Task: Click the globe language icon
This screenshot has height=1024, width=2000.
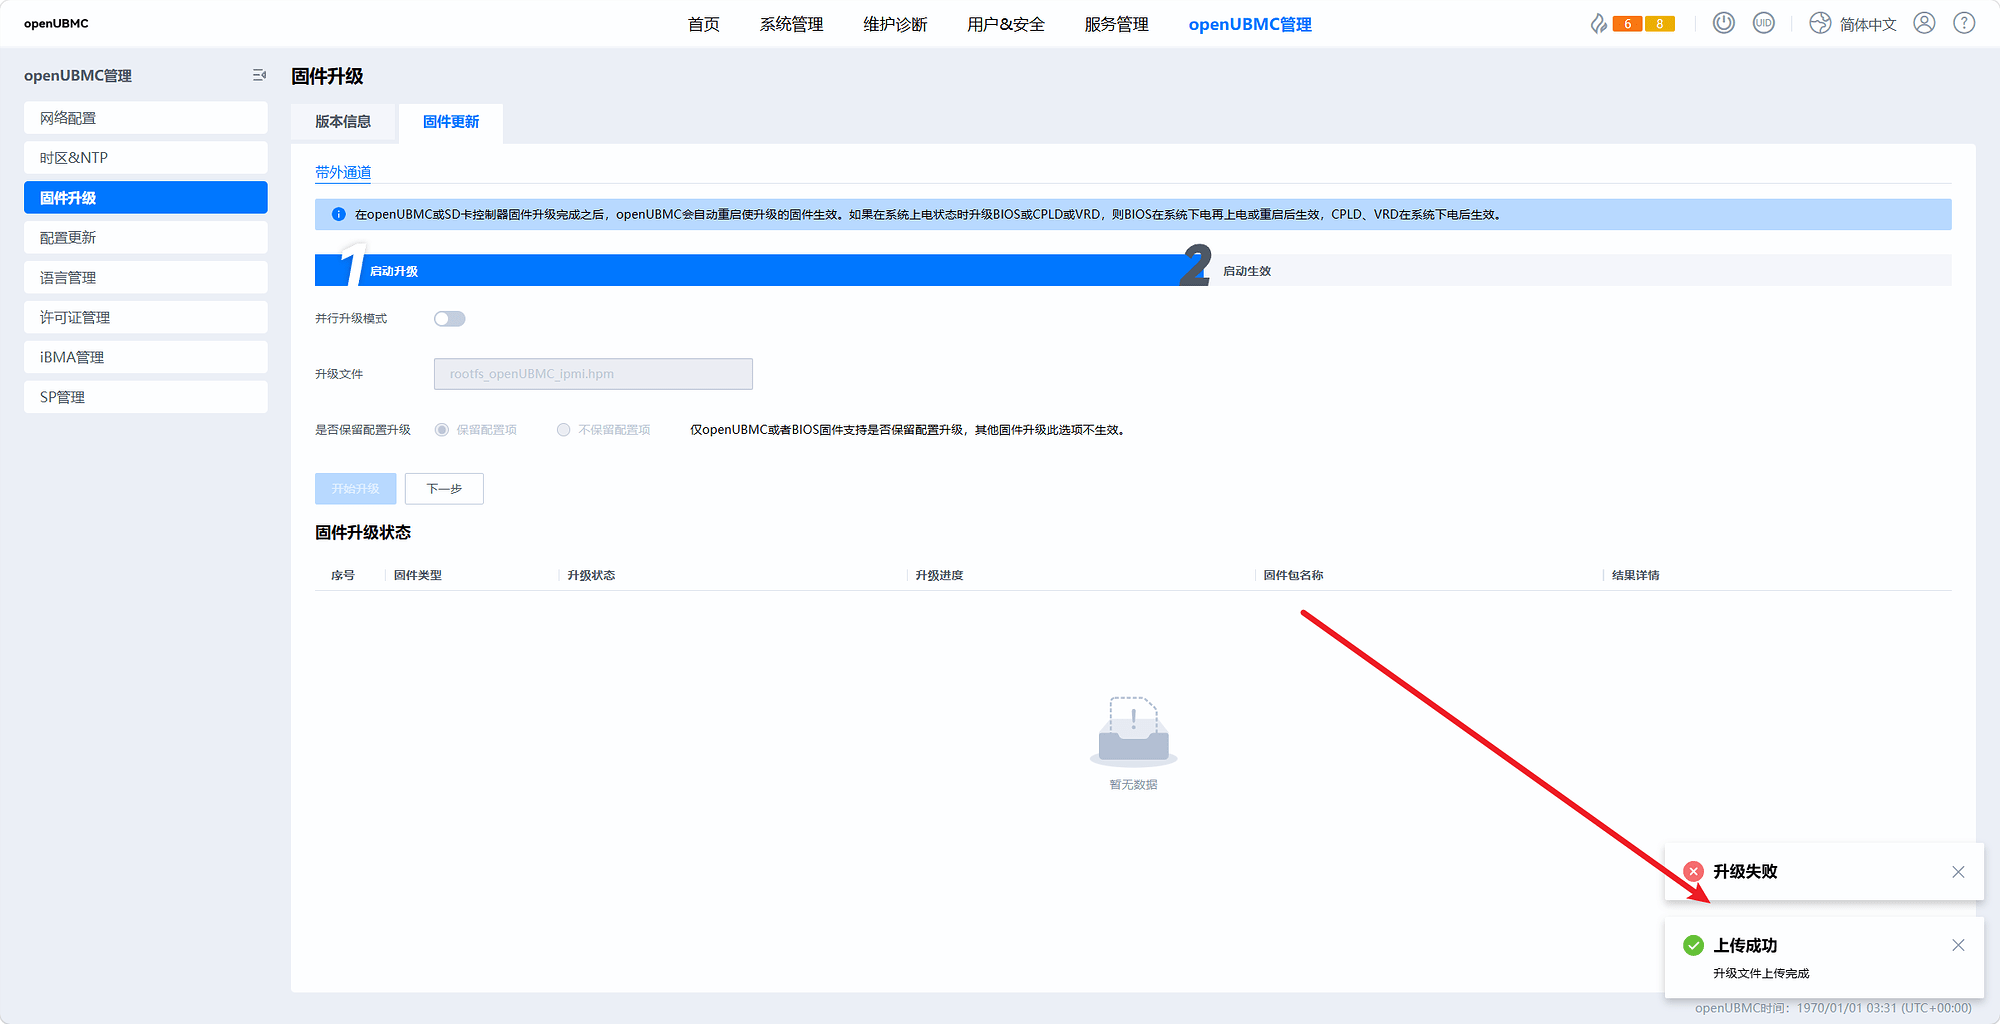Action: [x=1820, y=23]
